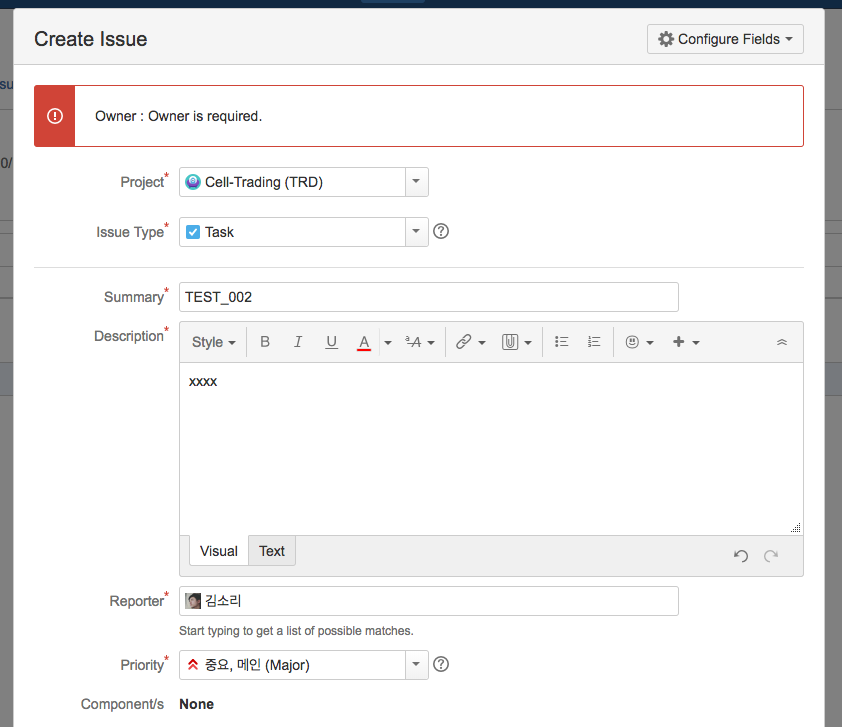Undo last edit in description editor
Image resolution: width=842 pixels, height=727 pixels.
point(741,556)
